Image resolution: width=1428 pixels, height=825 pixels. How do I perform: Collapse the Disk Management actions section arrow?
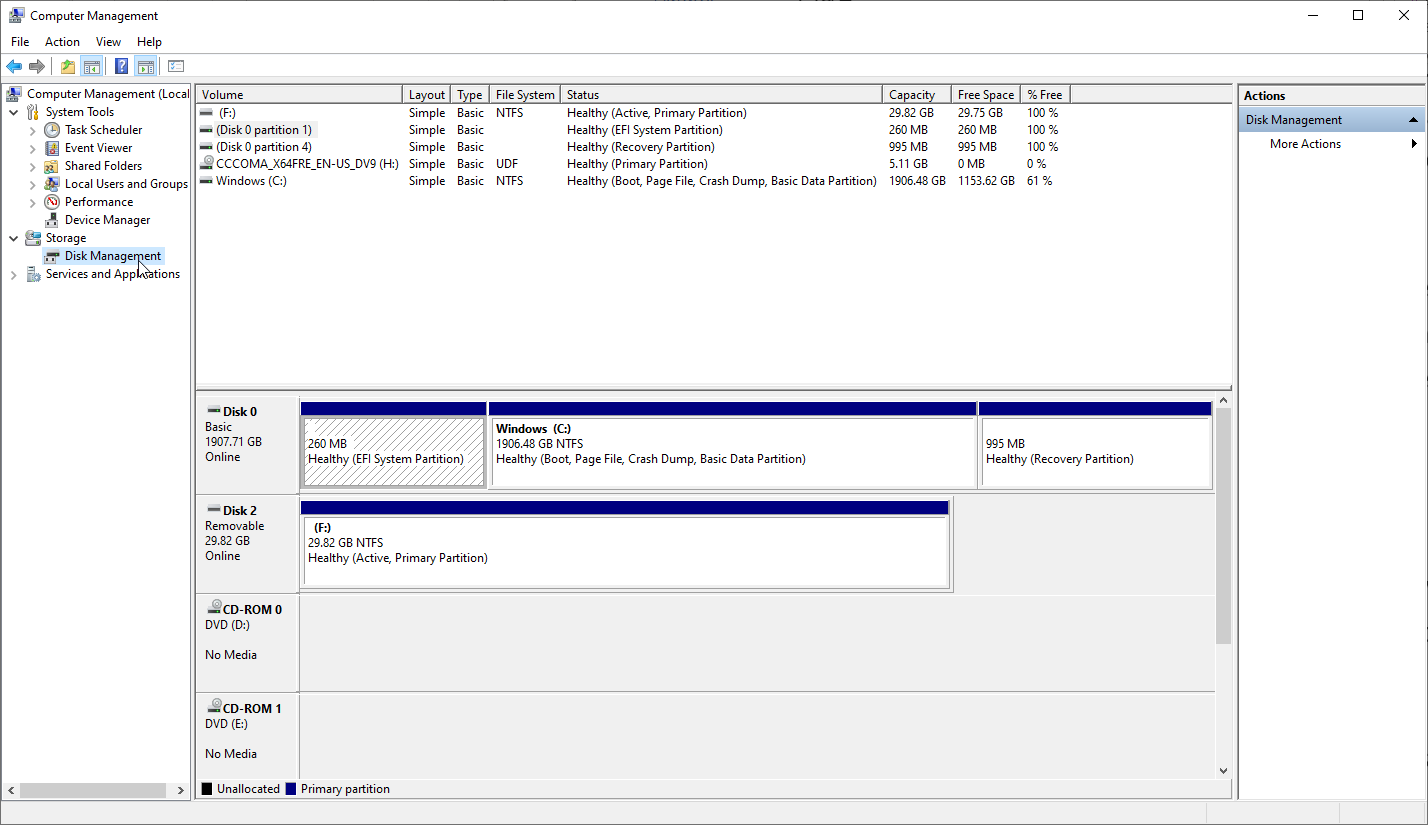pyautogui.click(x=1414, y=120)
